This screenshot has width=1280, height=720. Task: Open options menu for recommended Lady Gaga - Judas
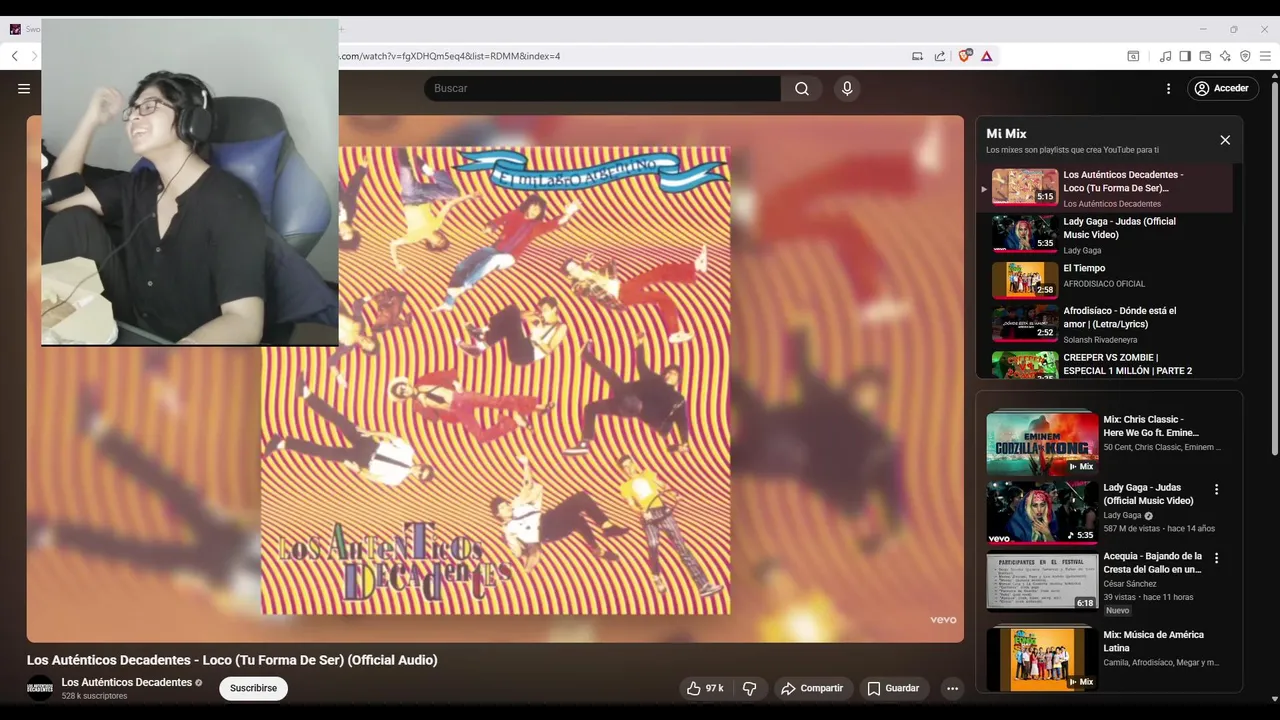click(1217, 490)
